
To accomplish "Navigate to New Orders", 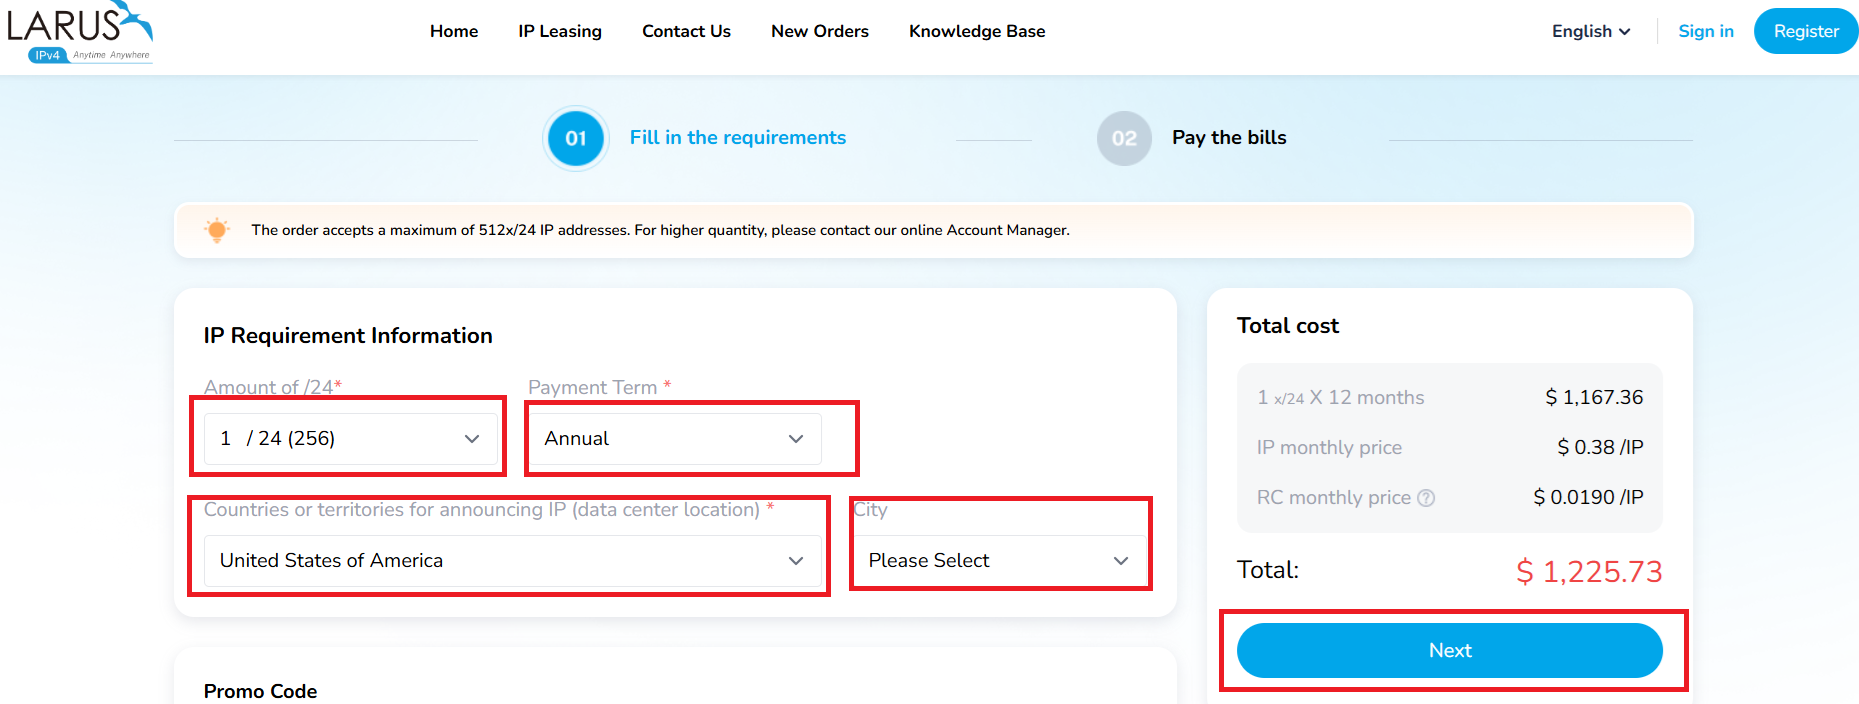I will pos(820,31).
